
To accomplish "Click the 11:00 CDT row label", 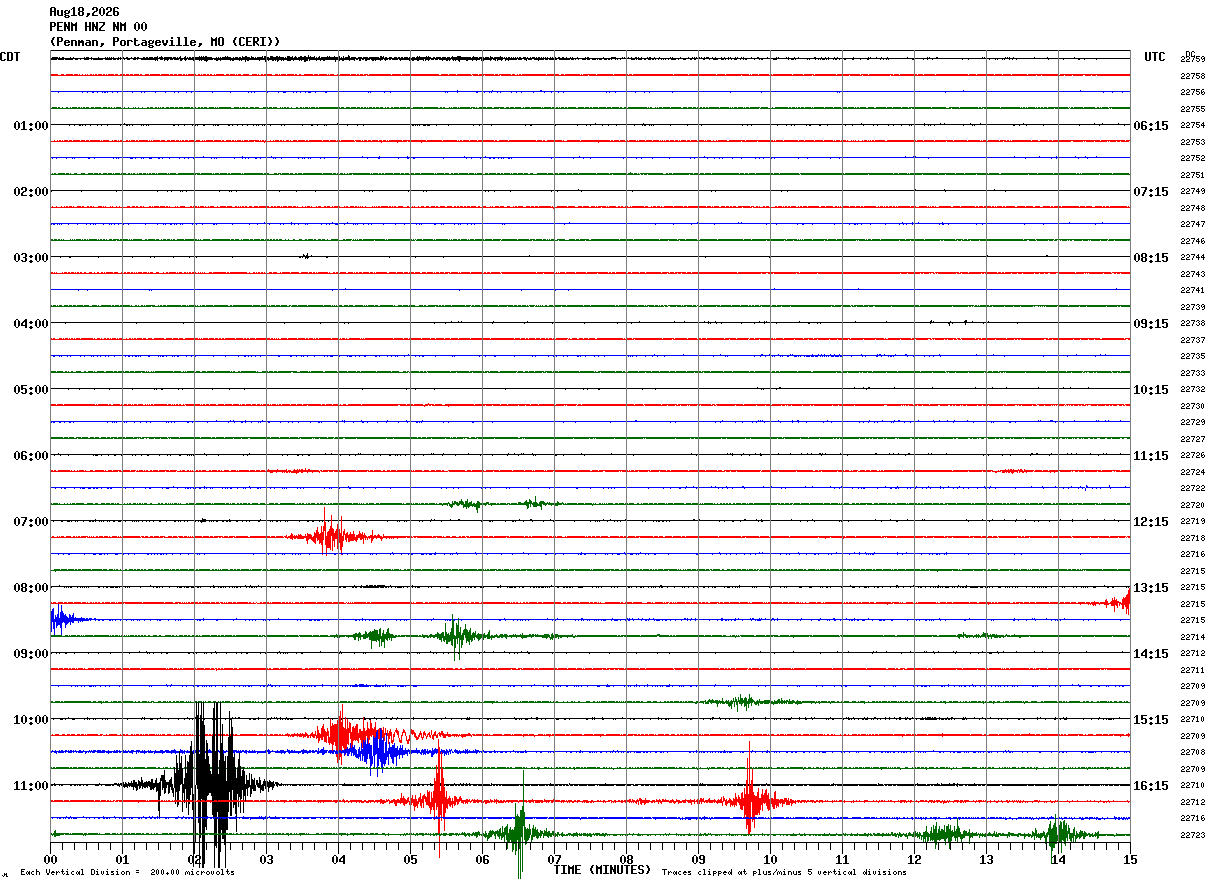I will click(x=31, y=786).
